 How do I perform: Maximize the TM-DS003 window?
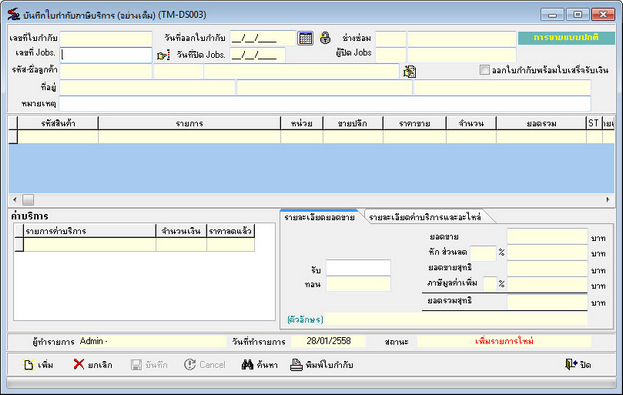point(577,15)
